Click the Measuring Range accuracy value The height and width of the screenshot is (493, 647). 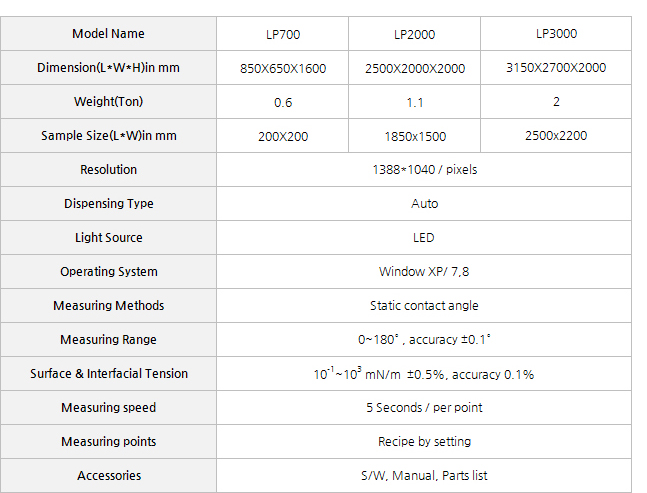click(424, 340)
